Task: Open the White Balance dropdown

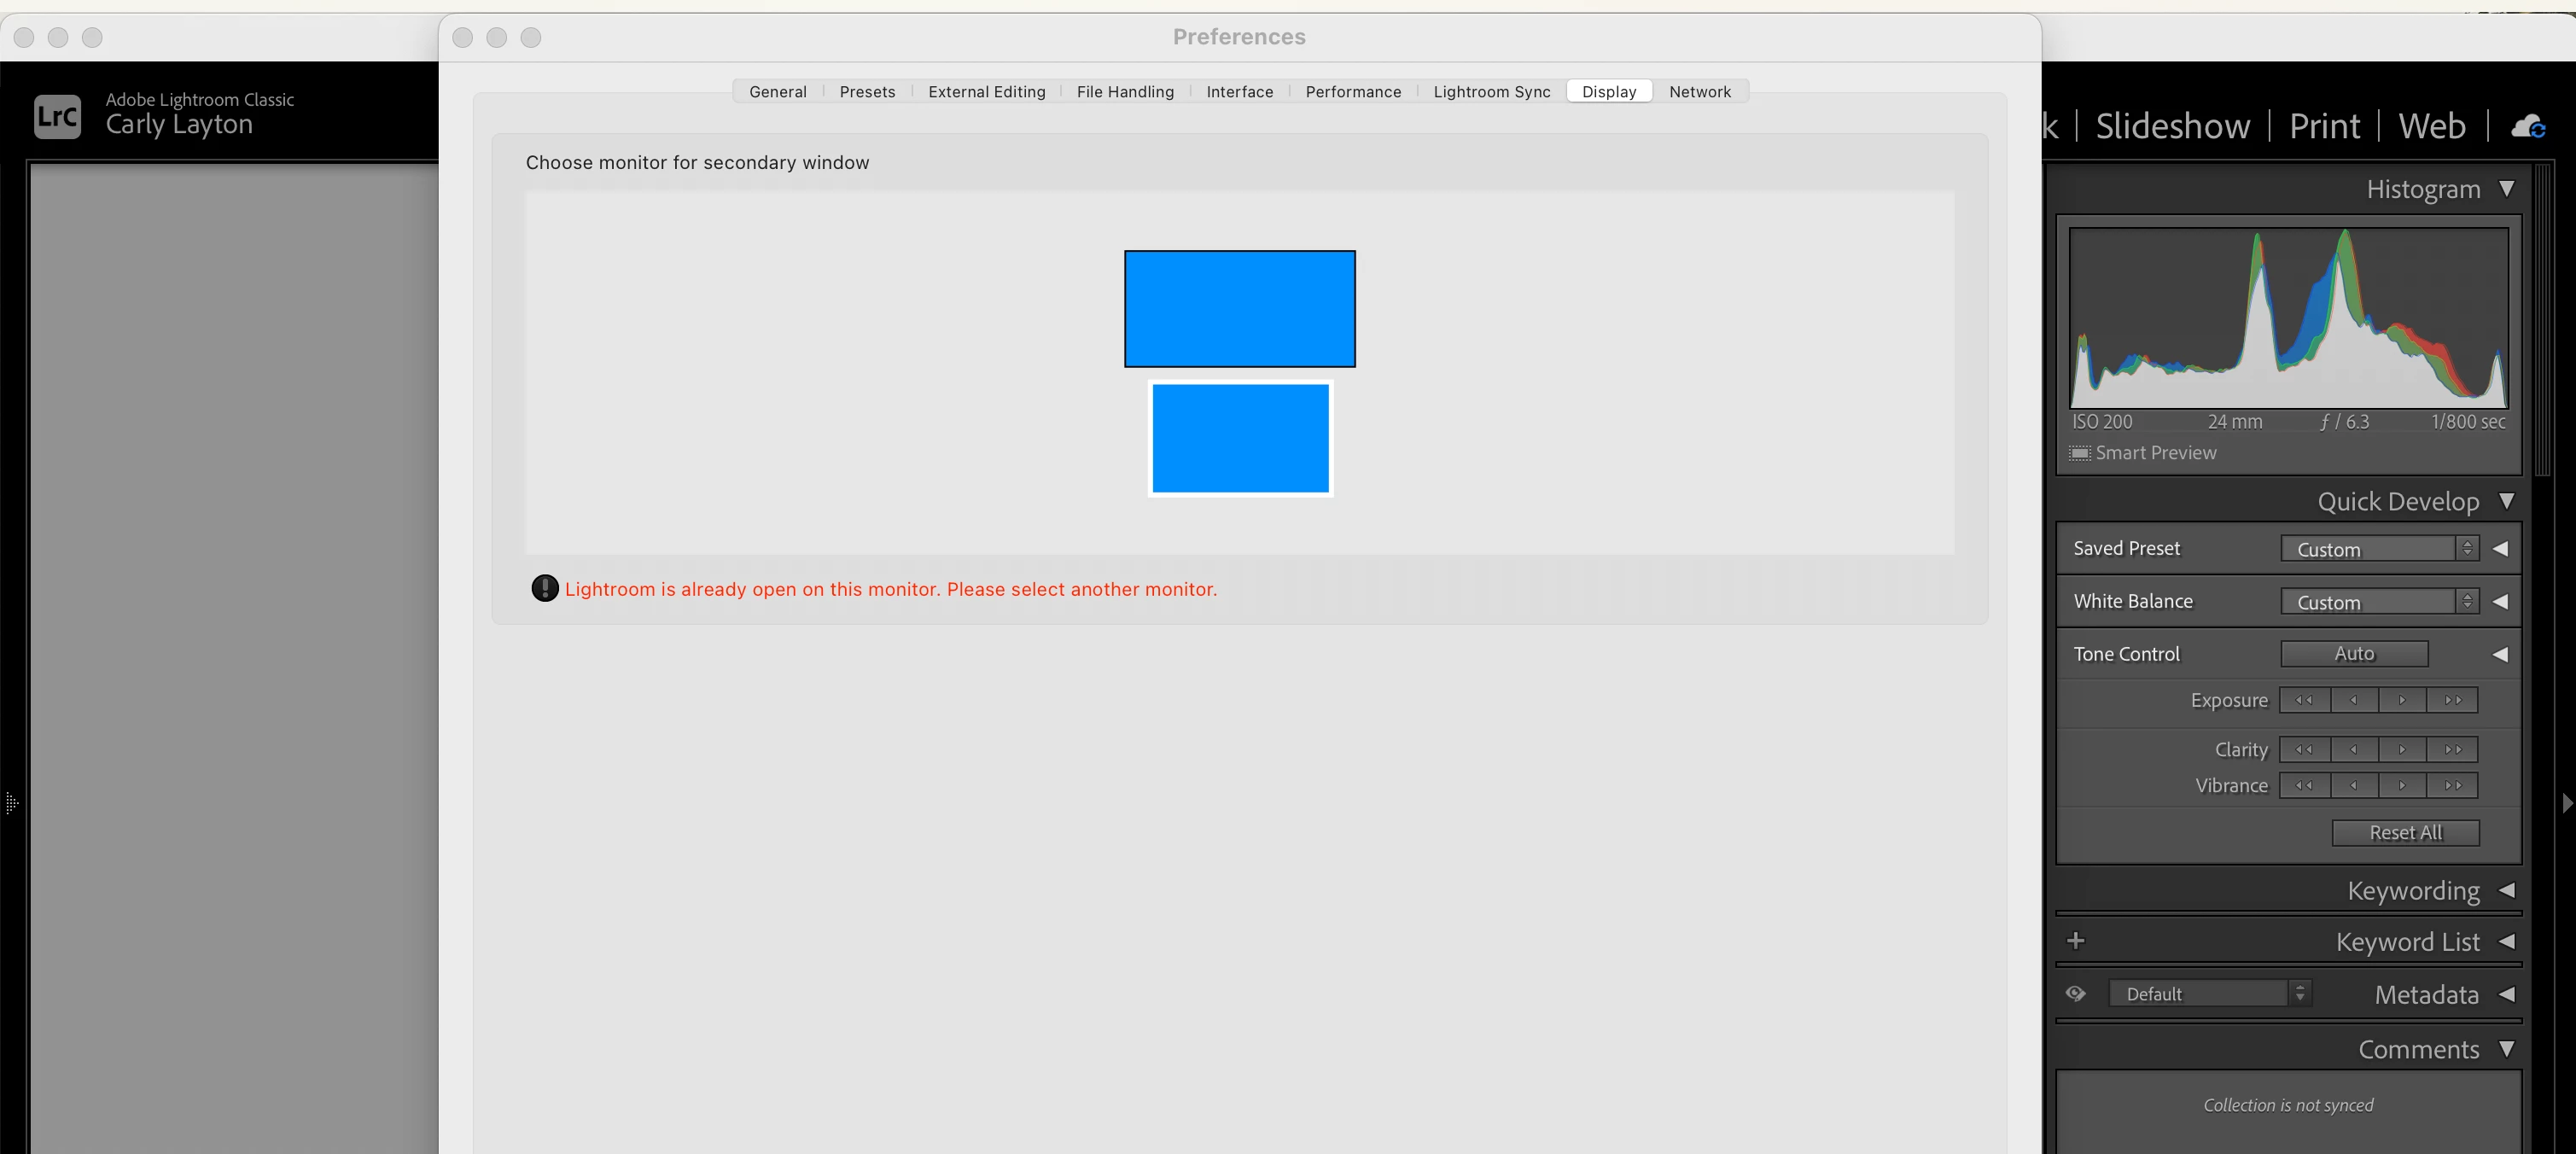Action: 2378,602
